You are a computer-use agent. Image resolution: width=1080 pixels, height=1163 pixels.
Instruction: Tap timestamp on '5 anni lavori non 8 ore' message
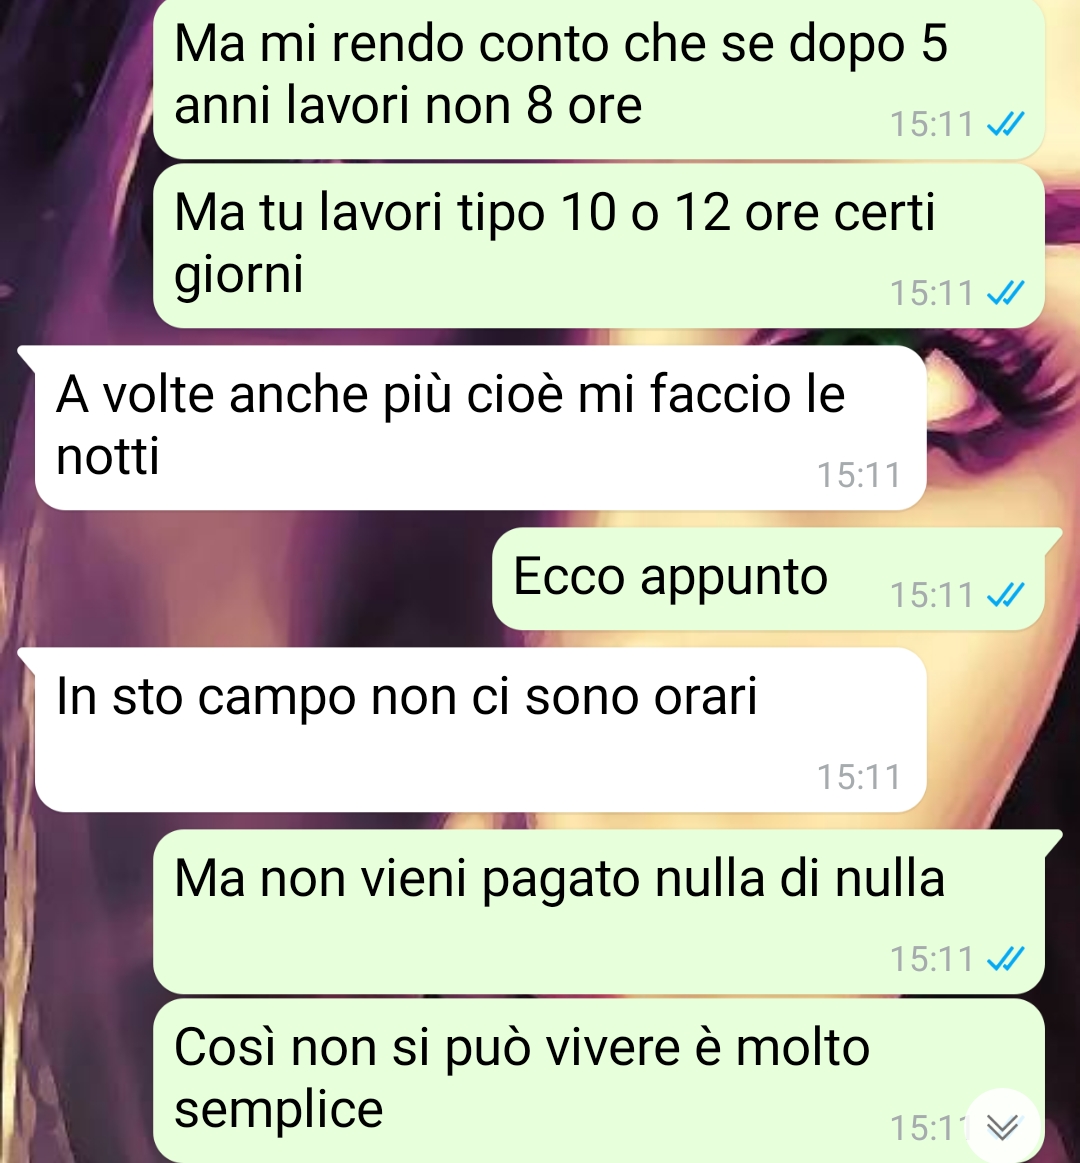(x=931, y=125)
